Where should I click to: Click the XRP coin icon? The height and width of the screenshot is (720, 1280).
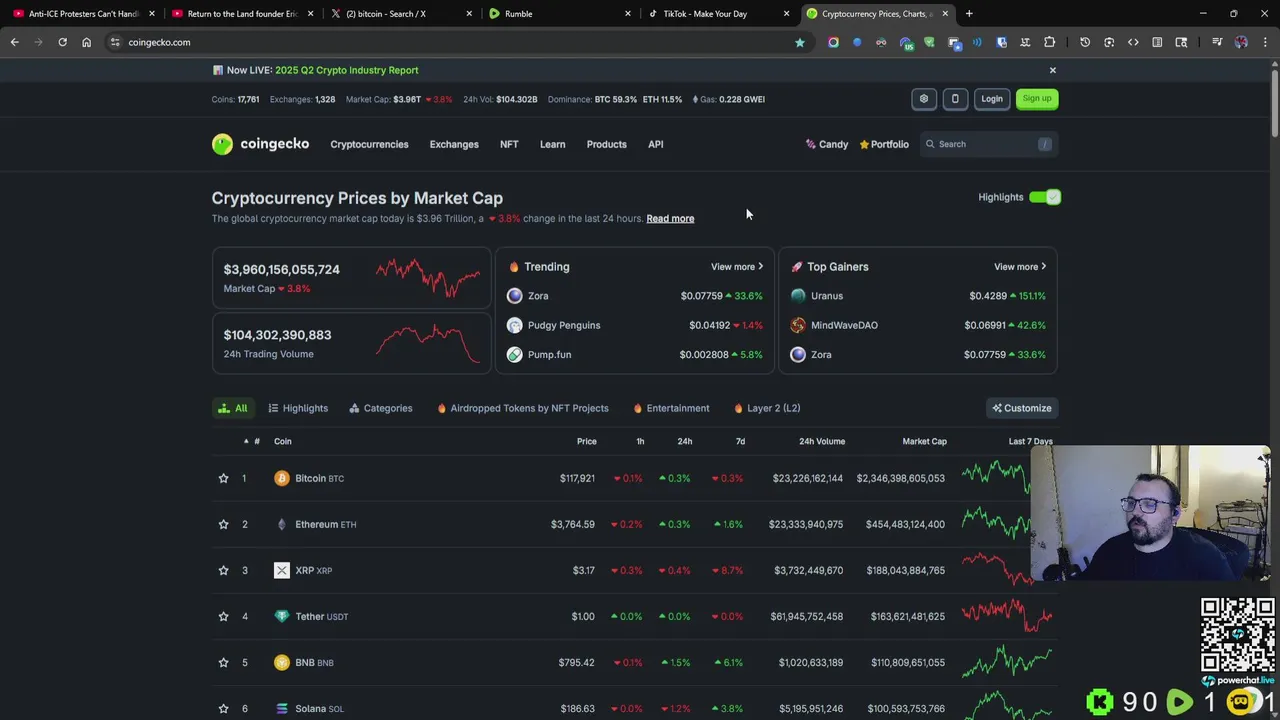pos(282,570)
